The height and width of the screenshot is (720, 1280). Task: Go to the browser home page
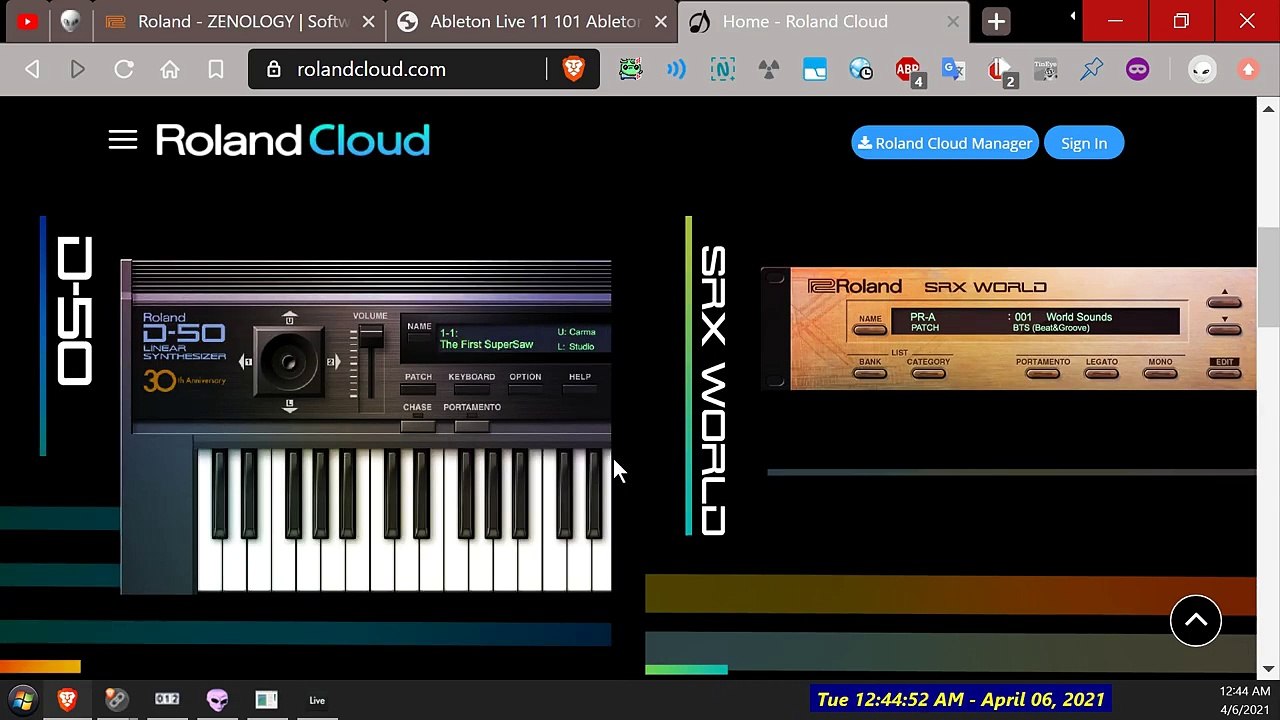(x=170, y=69)
